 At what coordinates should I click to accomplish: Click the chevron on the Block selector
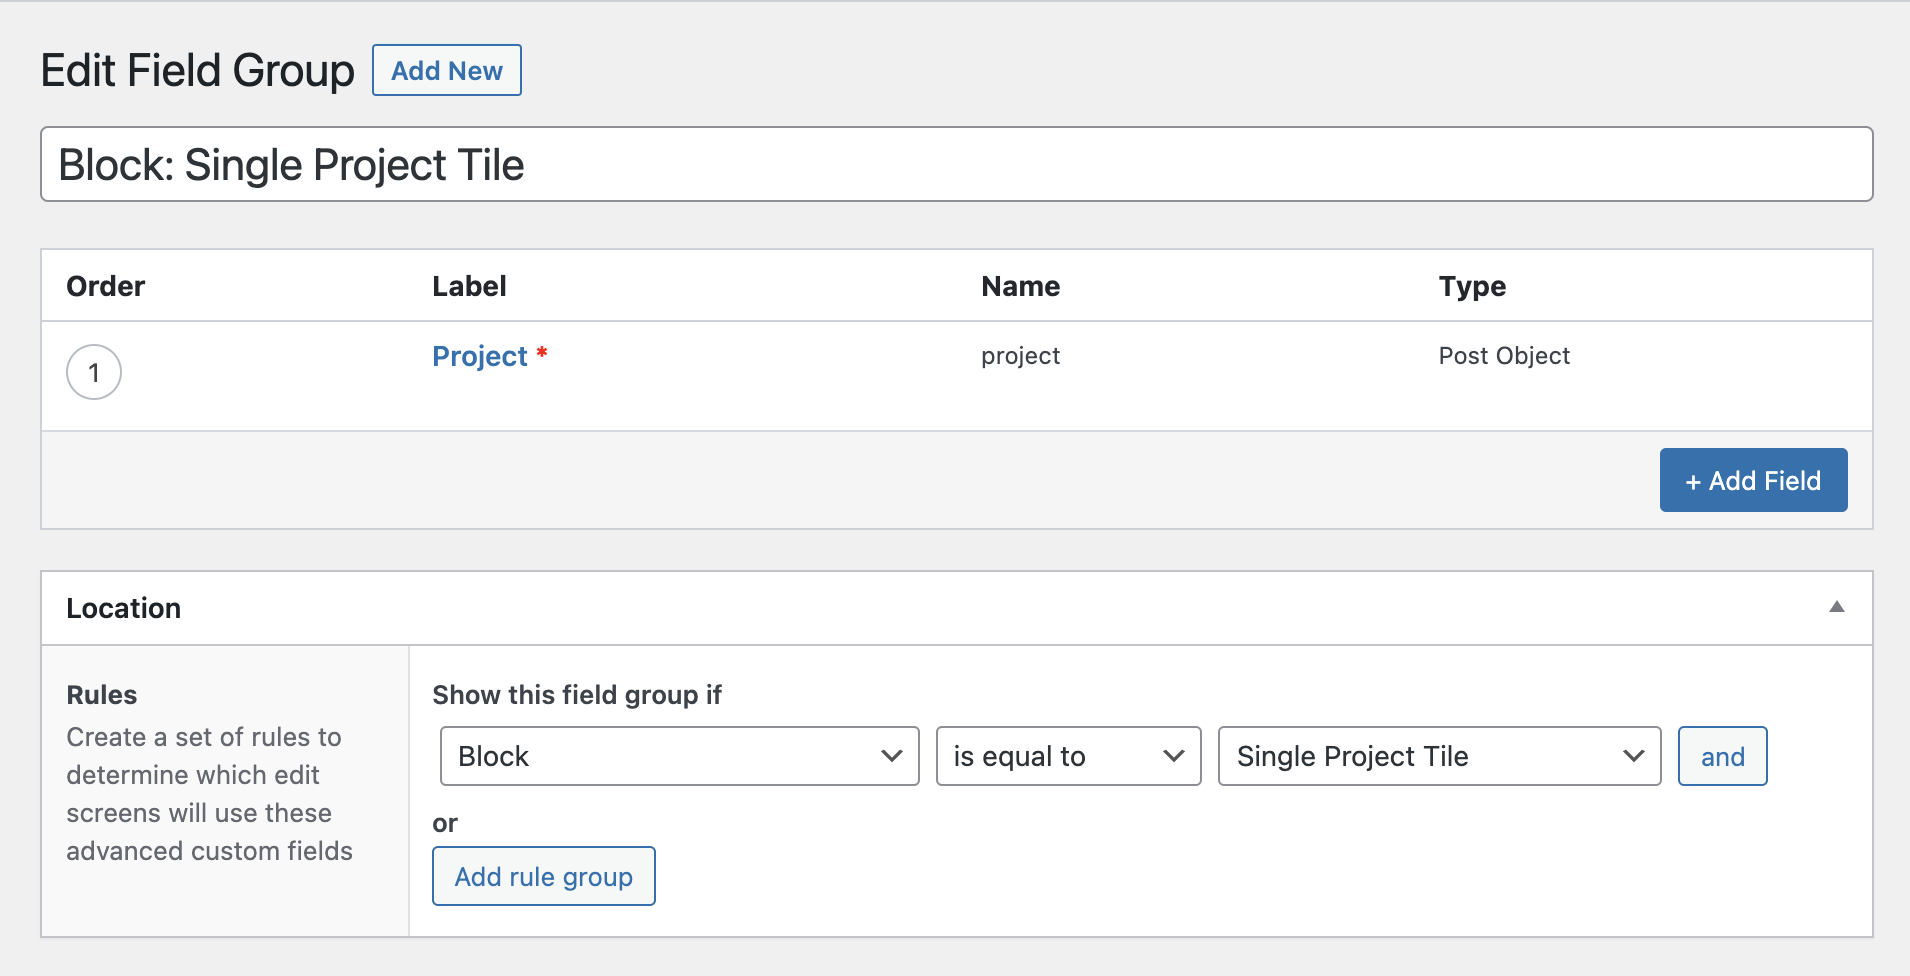click(x=893, y=756)
